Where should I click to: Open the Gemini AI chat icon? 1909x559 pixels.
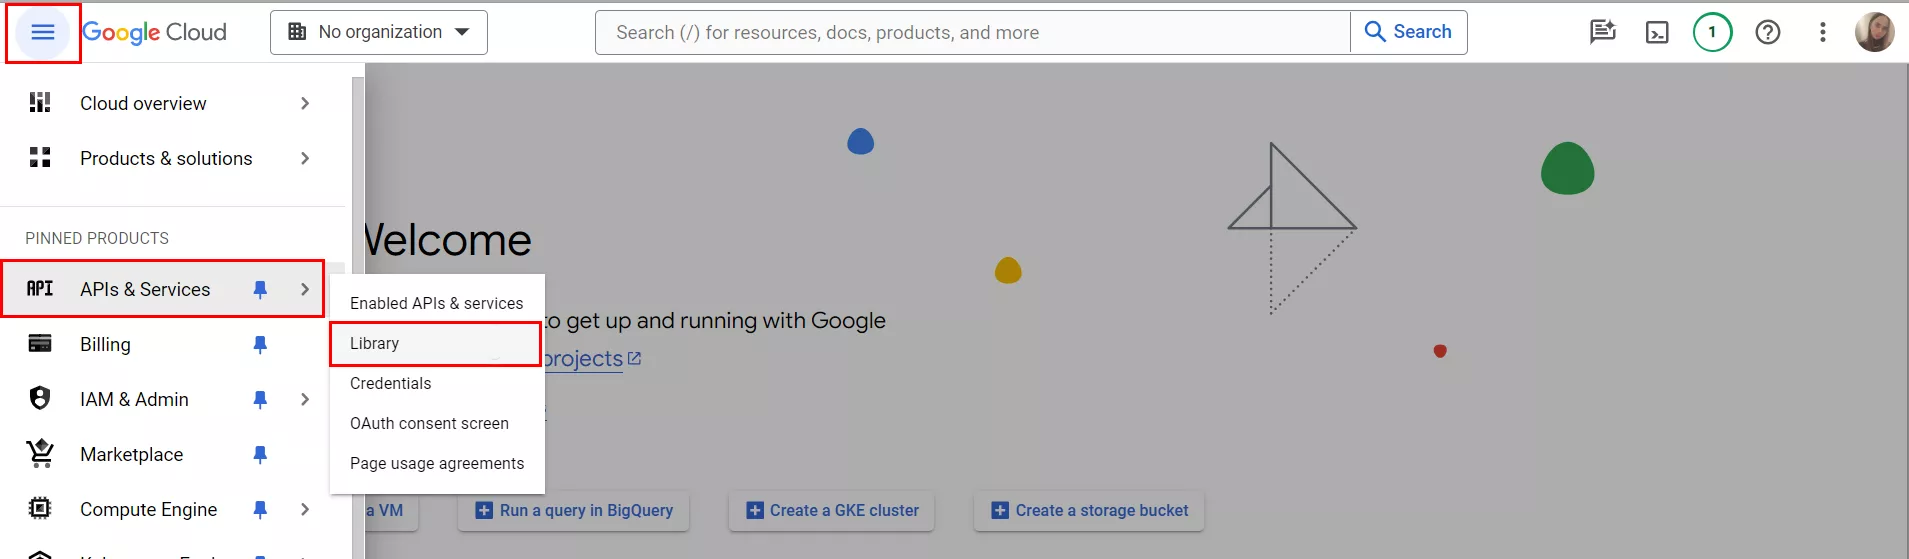coord(1603,33)
